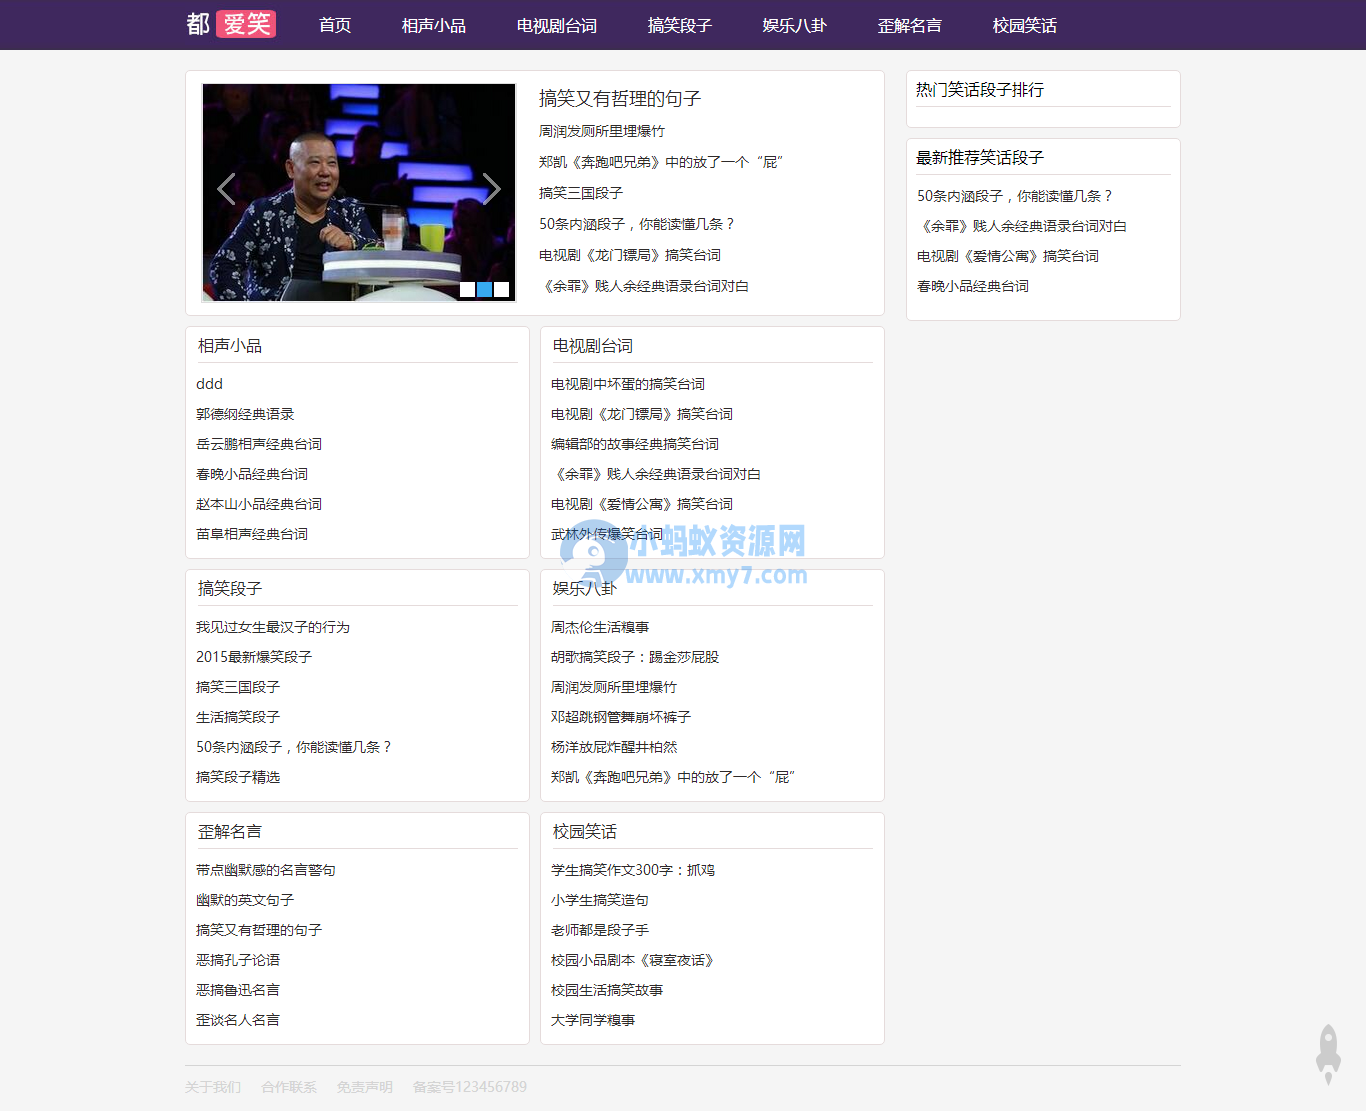1366x1111 pixels.
Task: Select the third carousel indicator dot
Action: [x=501, y=289]
